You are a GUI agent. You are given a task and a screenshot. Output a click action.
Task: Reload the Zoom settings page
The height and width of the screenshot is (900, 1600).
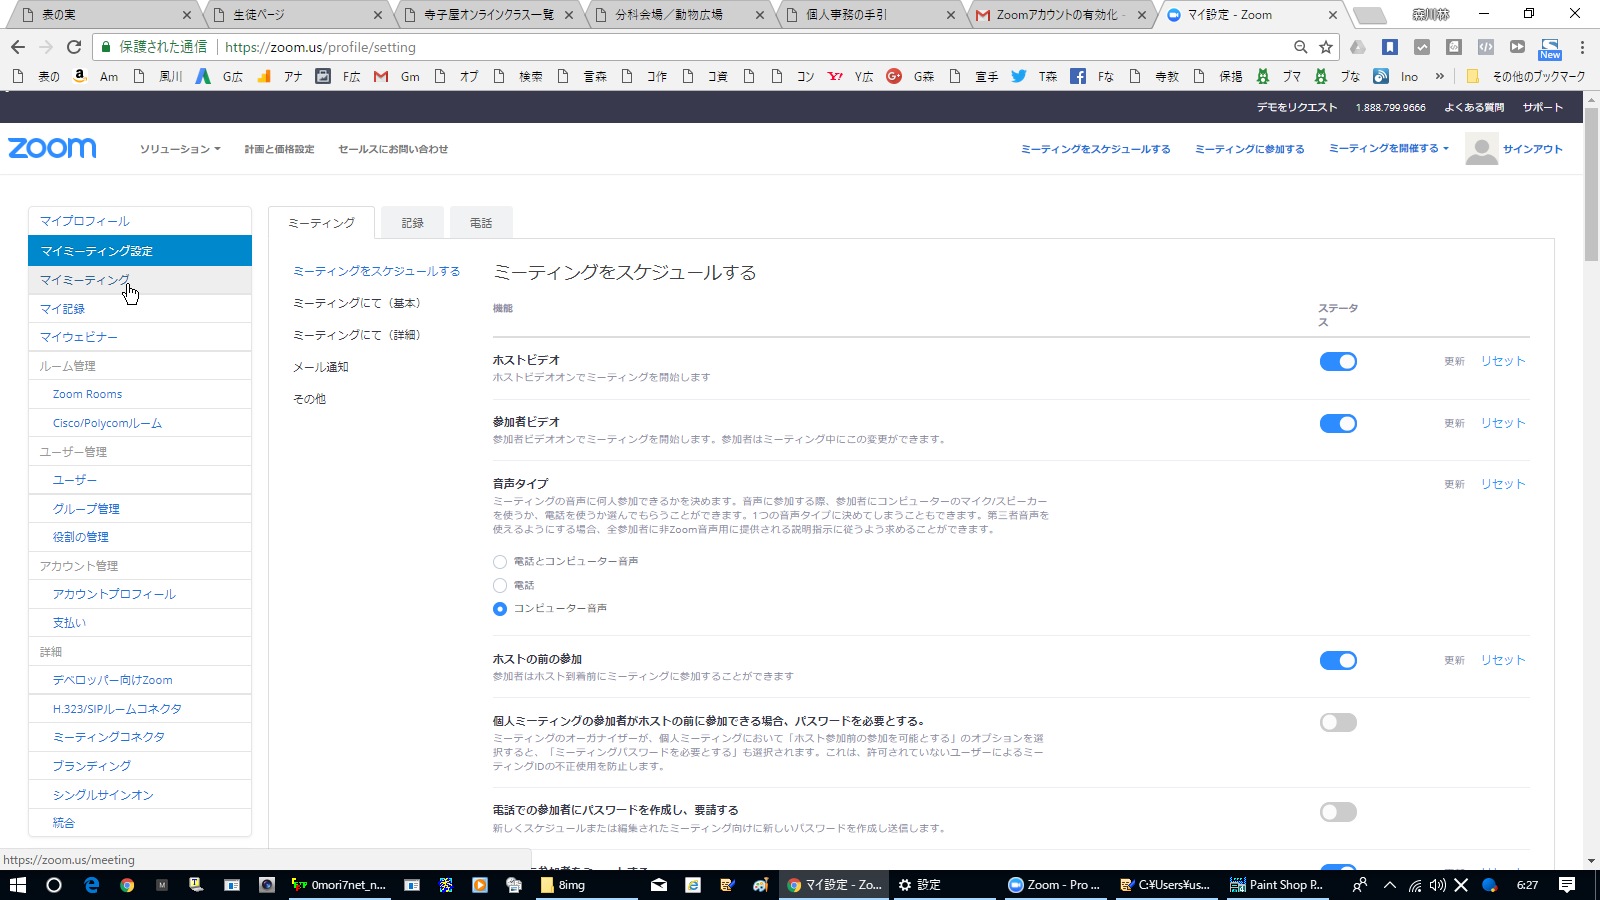[x=73, y=47]
